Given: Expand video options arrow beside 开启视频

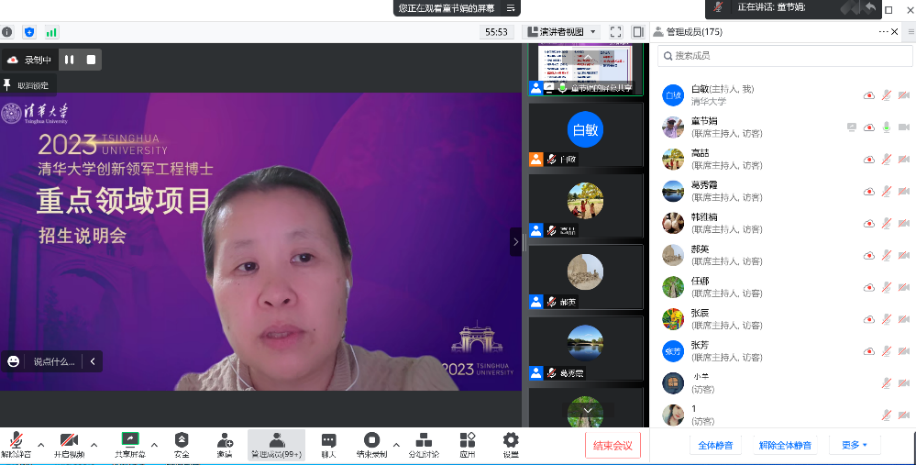Looking at the screenshot, I should [94, 445].
